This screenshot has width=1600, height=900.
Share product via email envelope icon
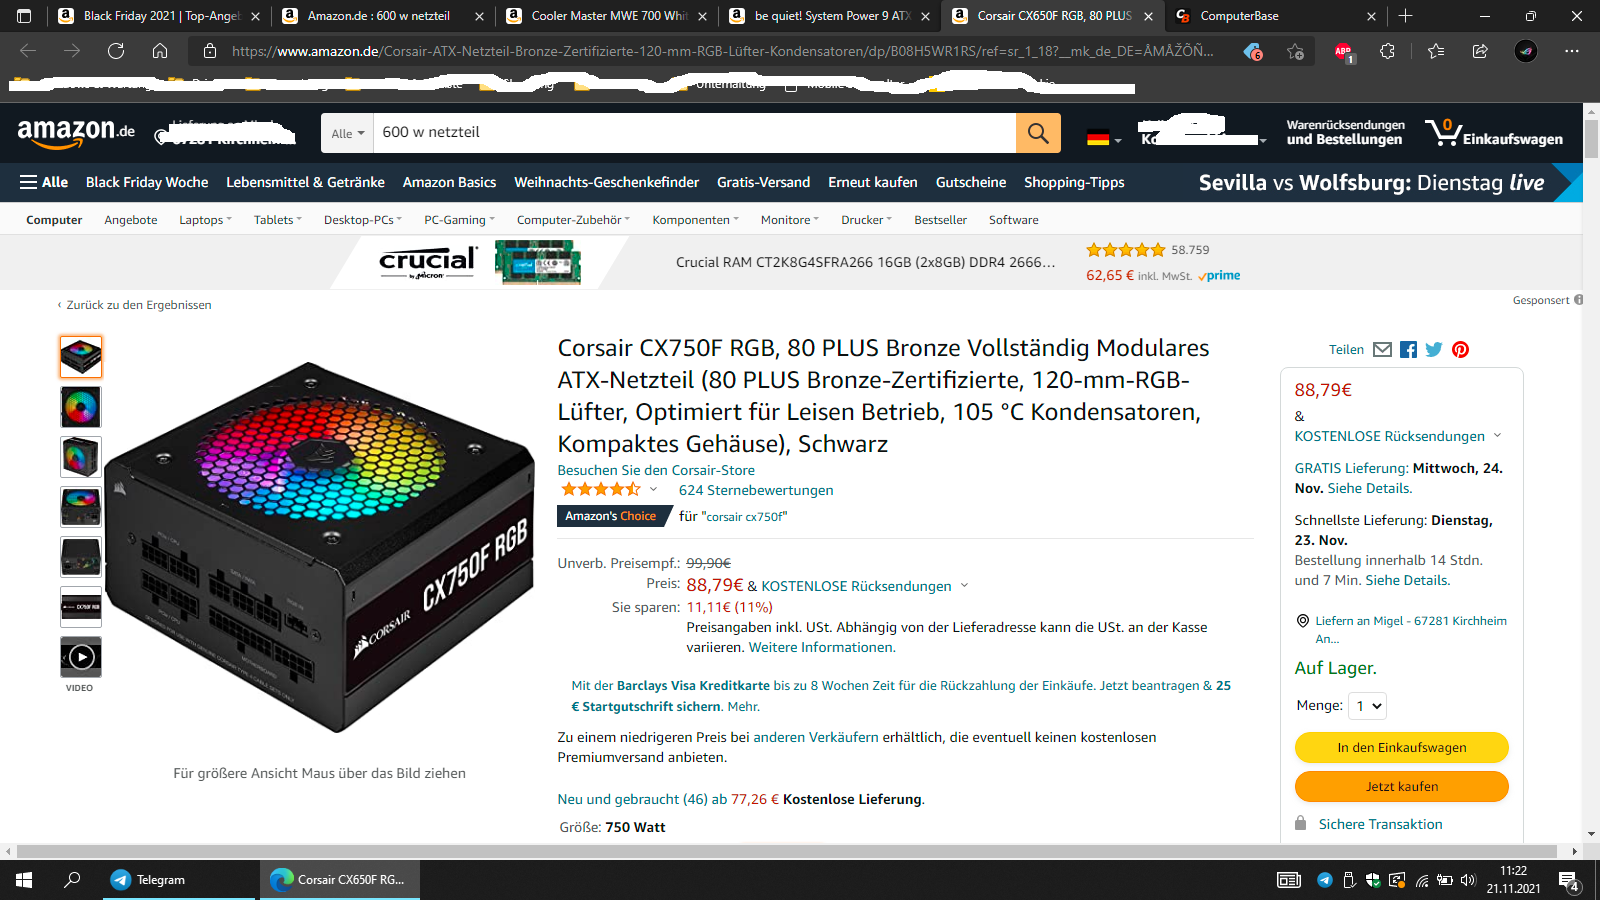click(1382, 350)
